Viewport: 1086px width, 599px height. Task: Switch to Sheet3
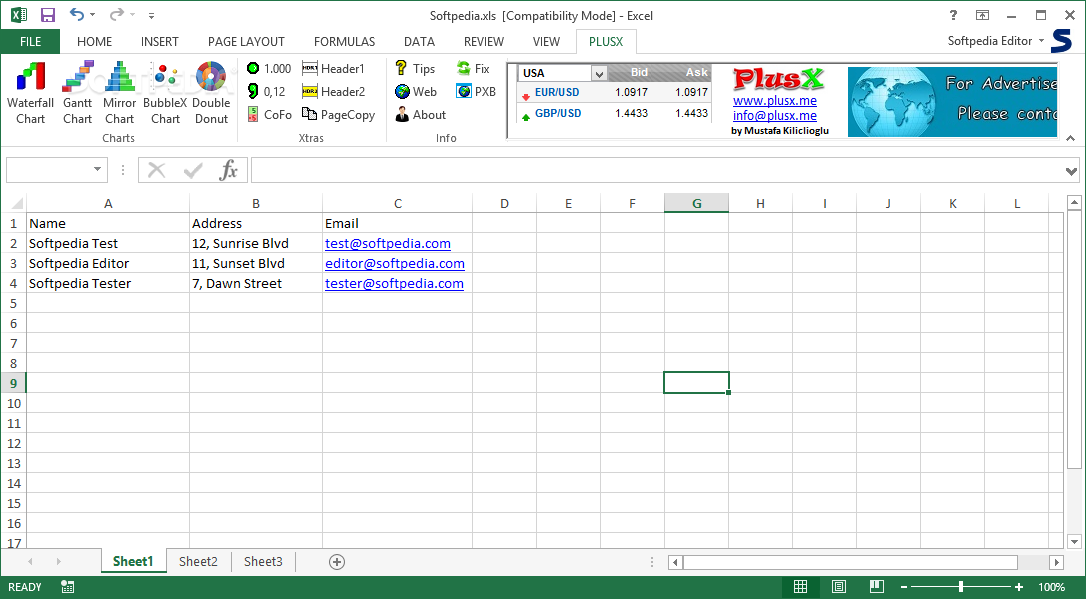coord(263,562)
